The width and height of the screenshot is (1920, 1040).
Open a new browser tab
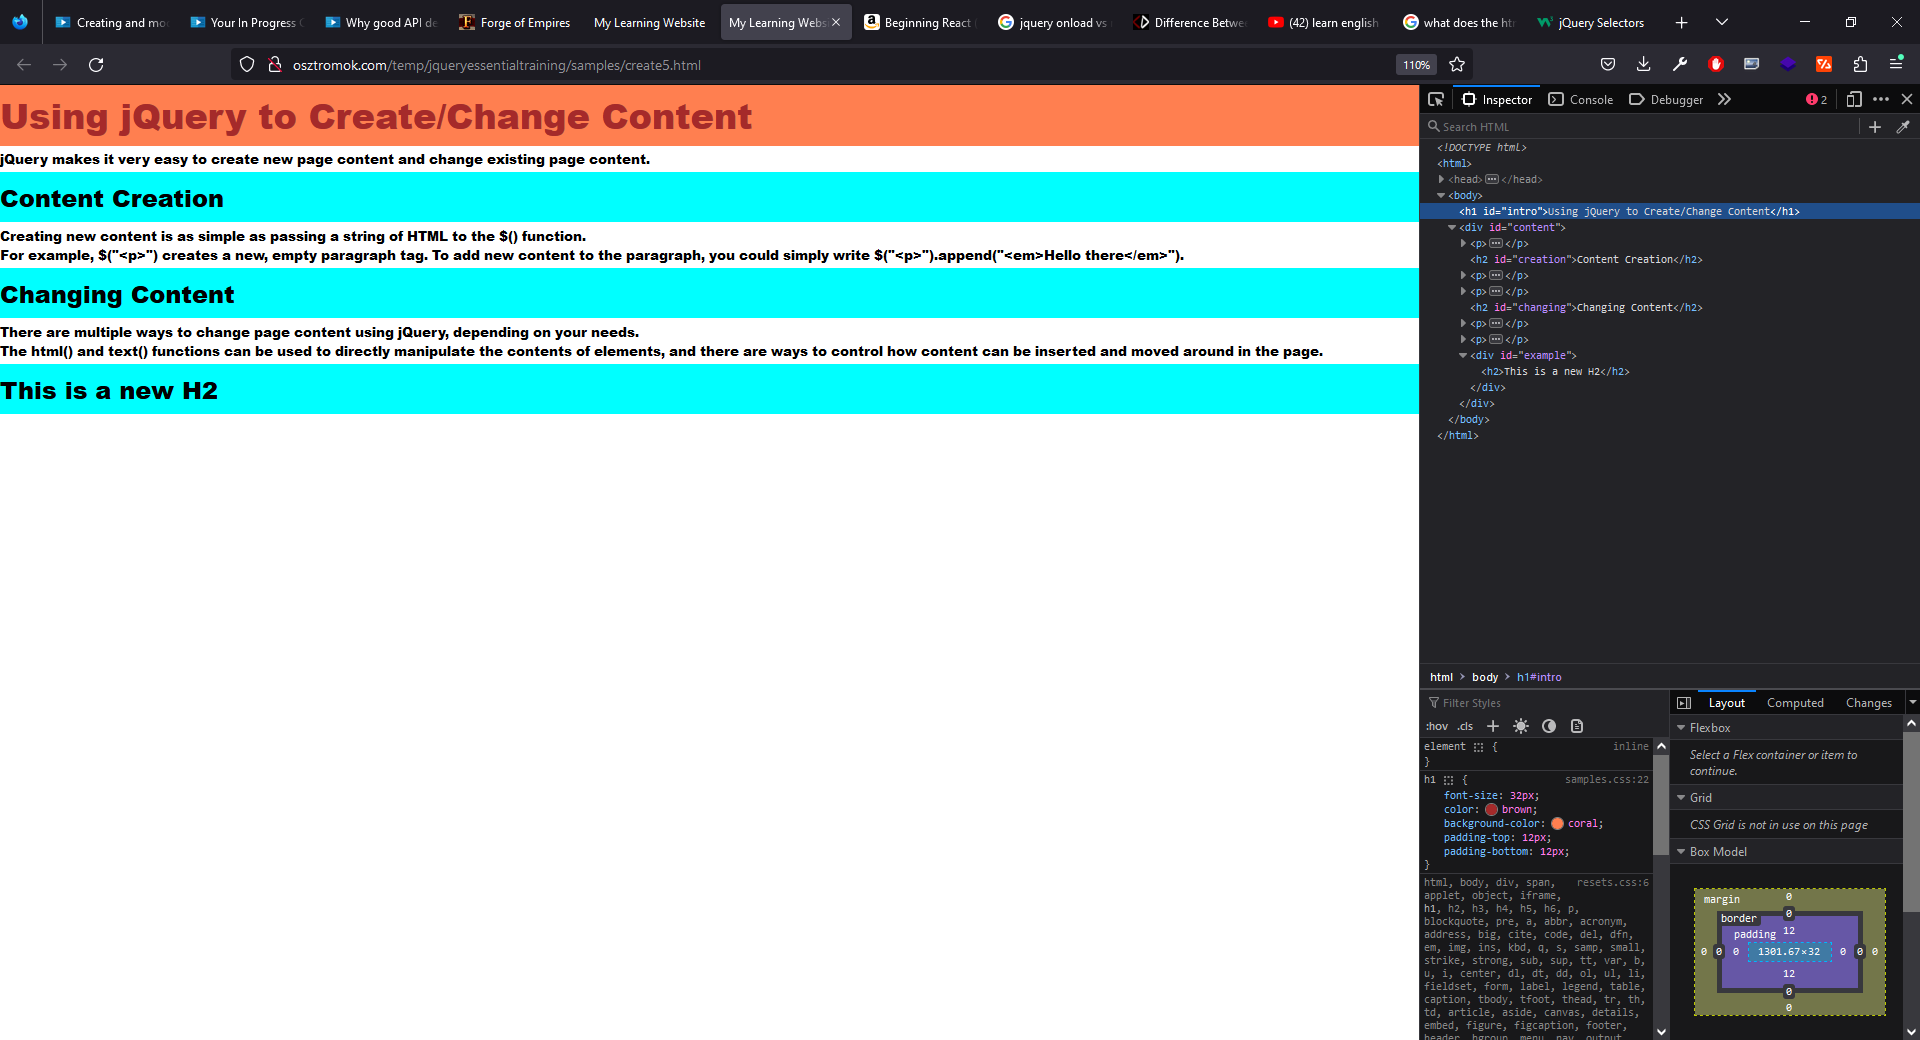(x=1682, y=22)
